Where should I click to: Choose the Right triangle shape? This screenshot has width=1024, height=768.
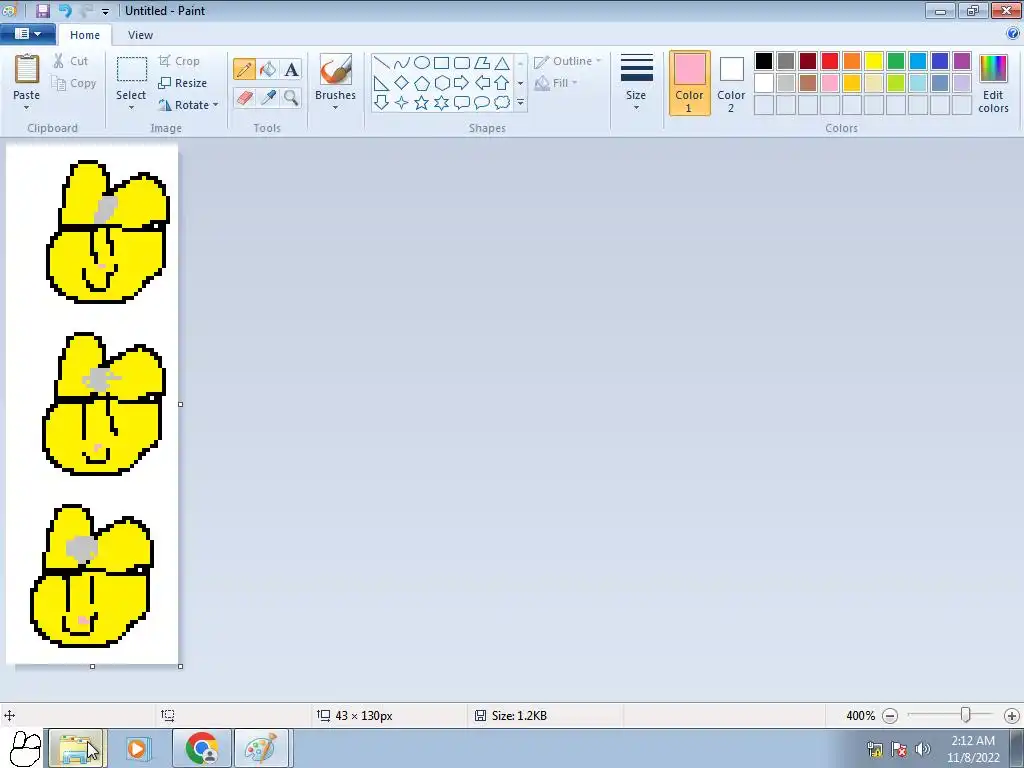coord(382,83)
